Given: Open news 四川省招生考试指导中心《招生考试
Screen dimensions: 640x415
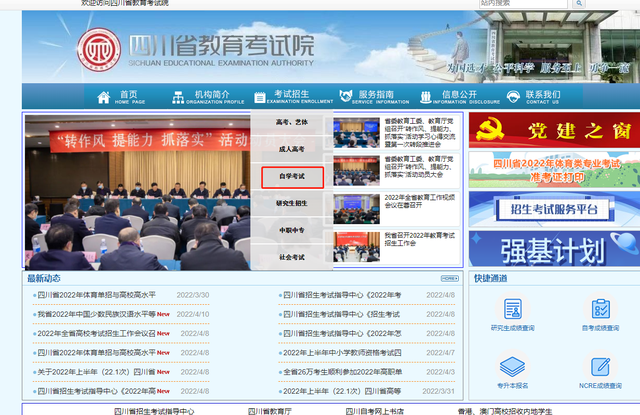Looking at the screenshot, I should pyautogui.click(x=341, y=314).
